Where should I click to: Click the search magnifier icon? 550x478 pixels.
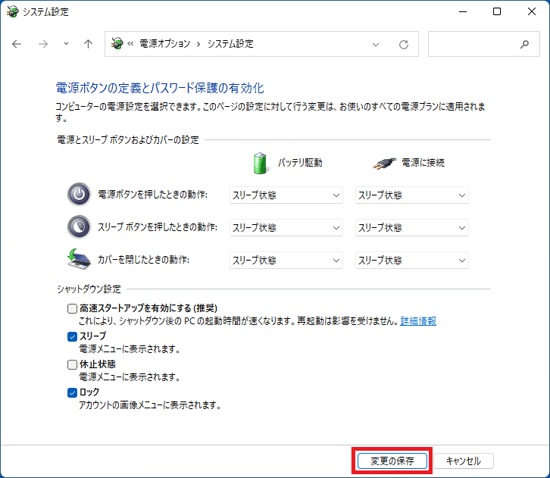pos(524,44)
